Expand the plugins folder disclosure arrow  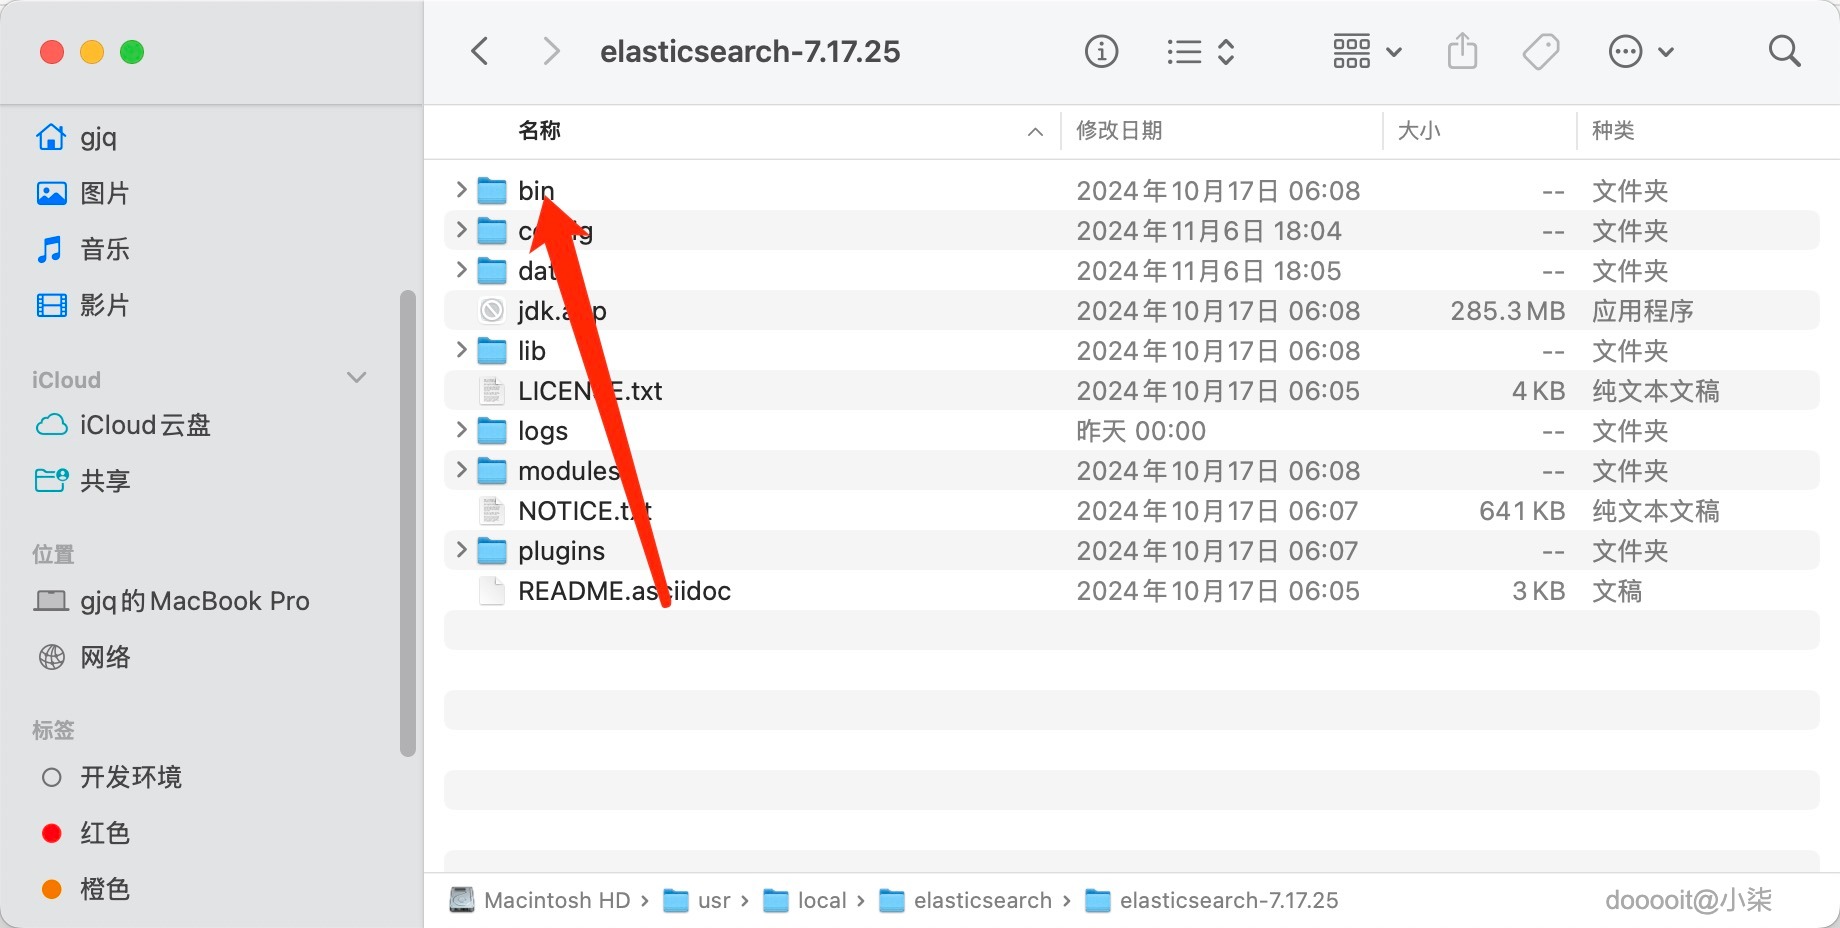(461, 550)
